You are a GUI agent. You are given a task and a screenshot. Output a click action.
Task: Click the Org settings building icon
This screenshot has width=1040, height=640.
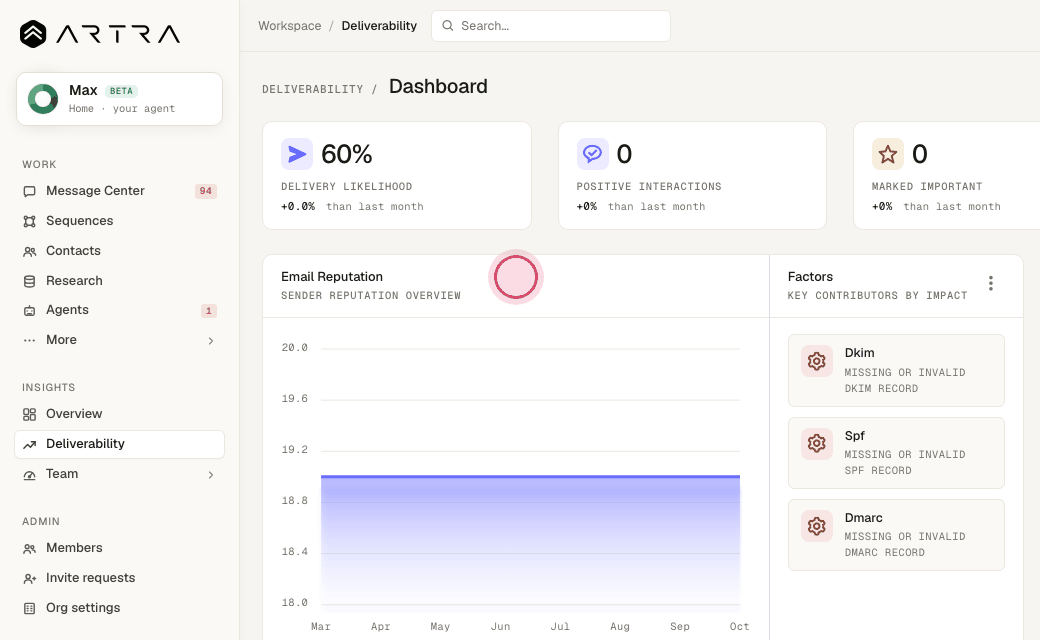coord(29,608)
